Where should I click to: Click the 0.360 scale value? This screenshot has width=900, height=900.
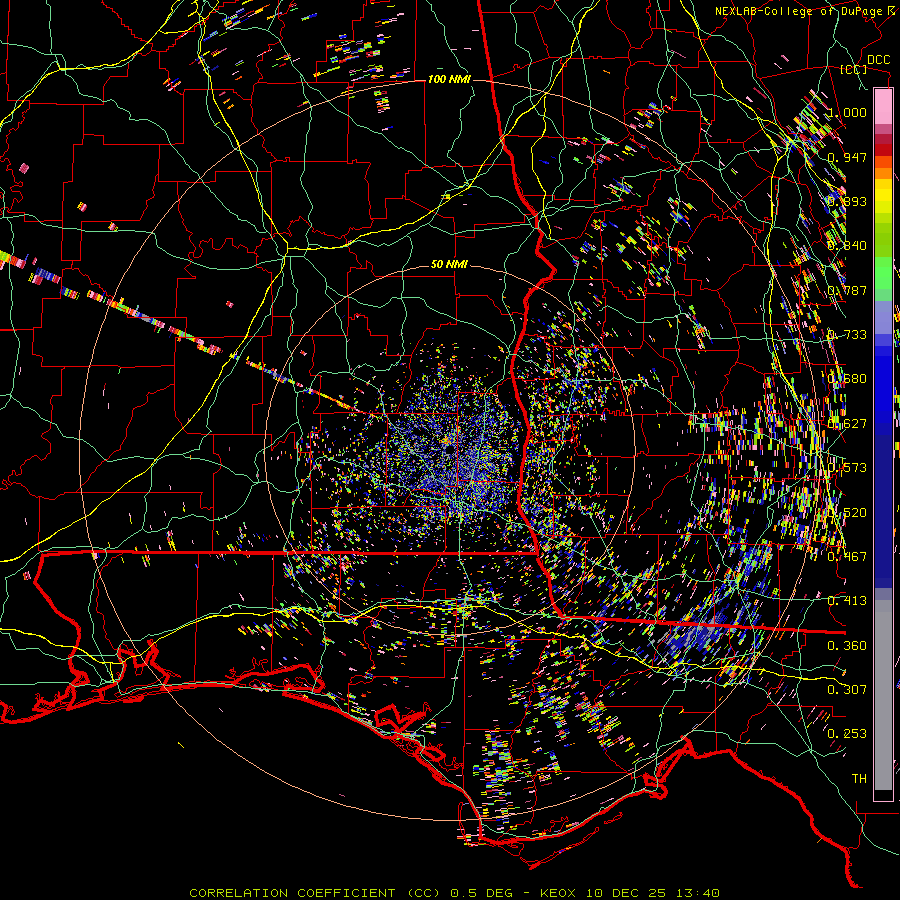click(x=847, y=646)
